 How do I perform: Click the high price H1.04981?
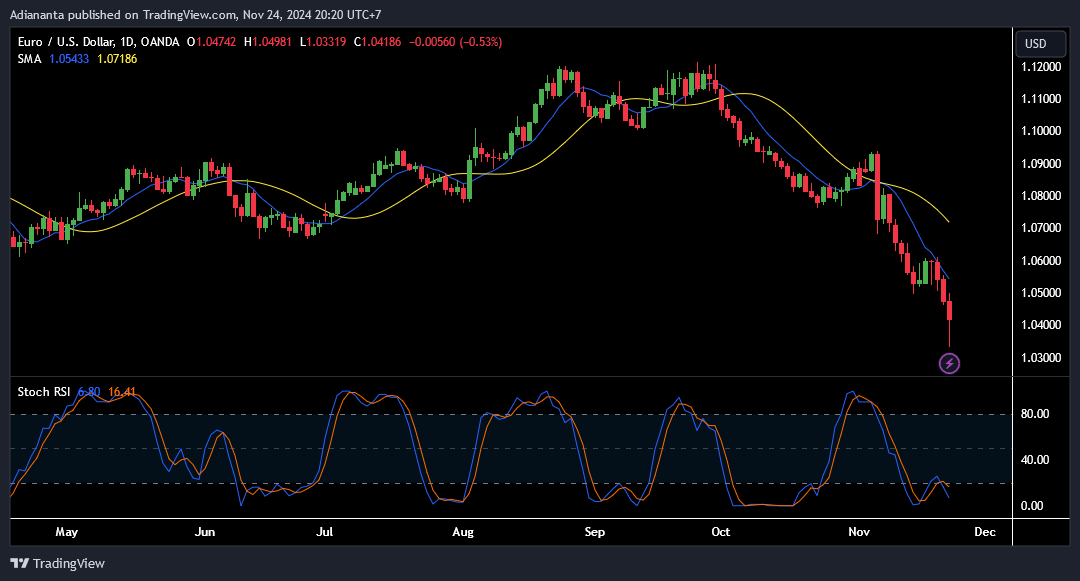coord(268,42)
